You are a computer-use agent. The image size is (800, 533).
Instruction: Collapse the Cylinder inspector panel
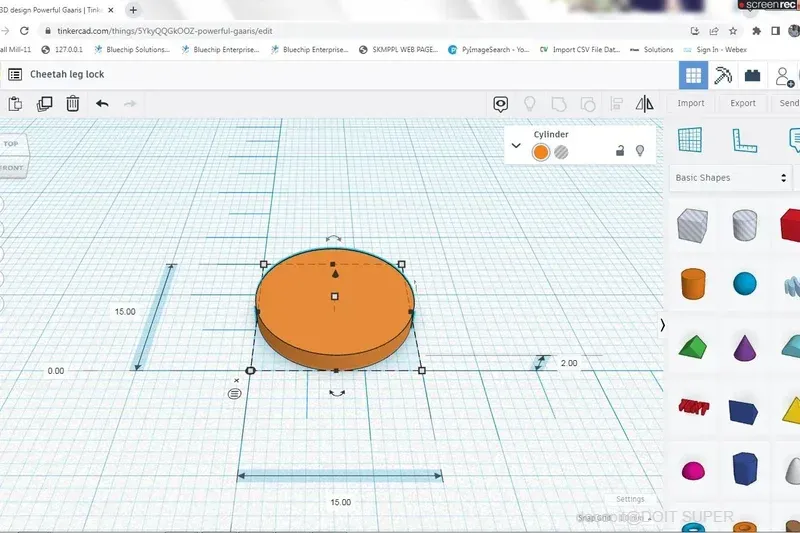pos(516,145)
